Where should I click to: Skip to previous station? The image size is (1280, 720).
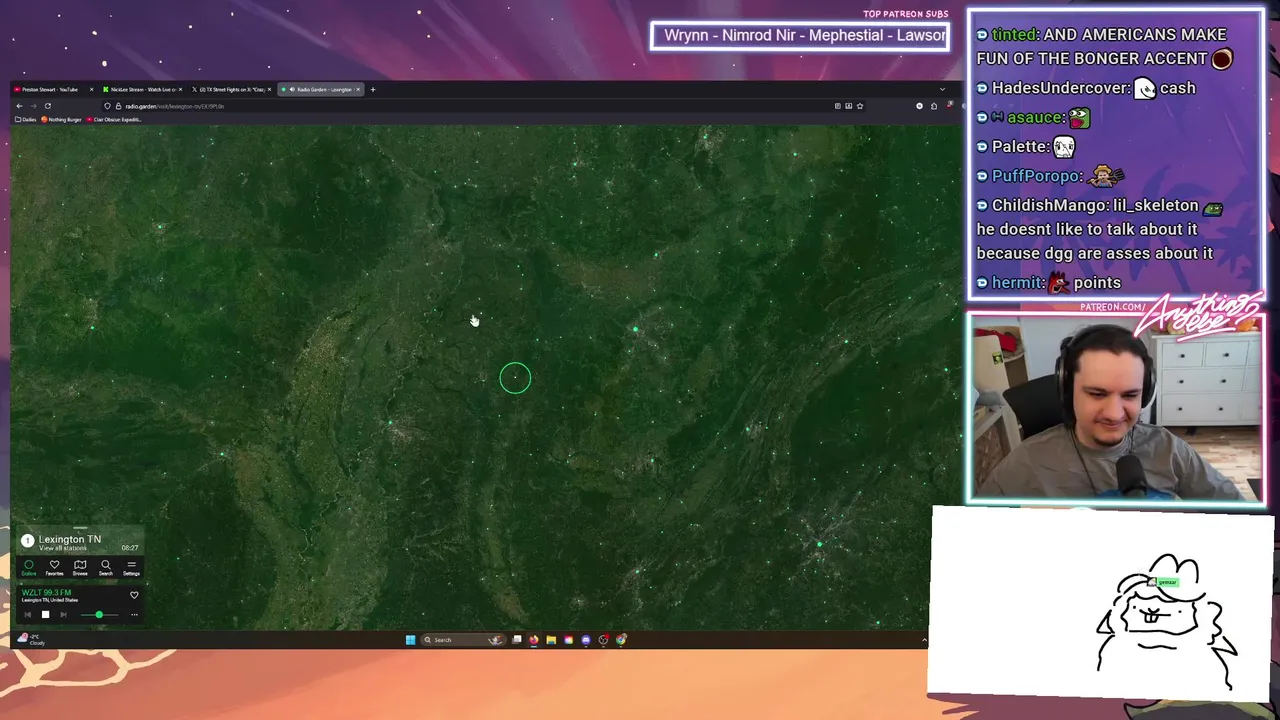pos(28,614)
